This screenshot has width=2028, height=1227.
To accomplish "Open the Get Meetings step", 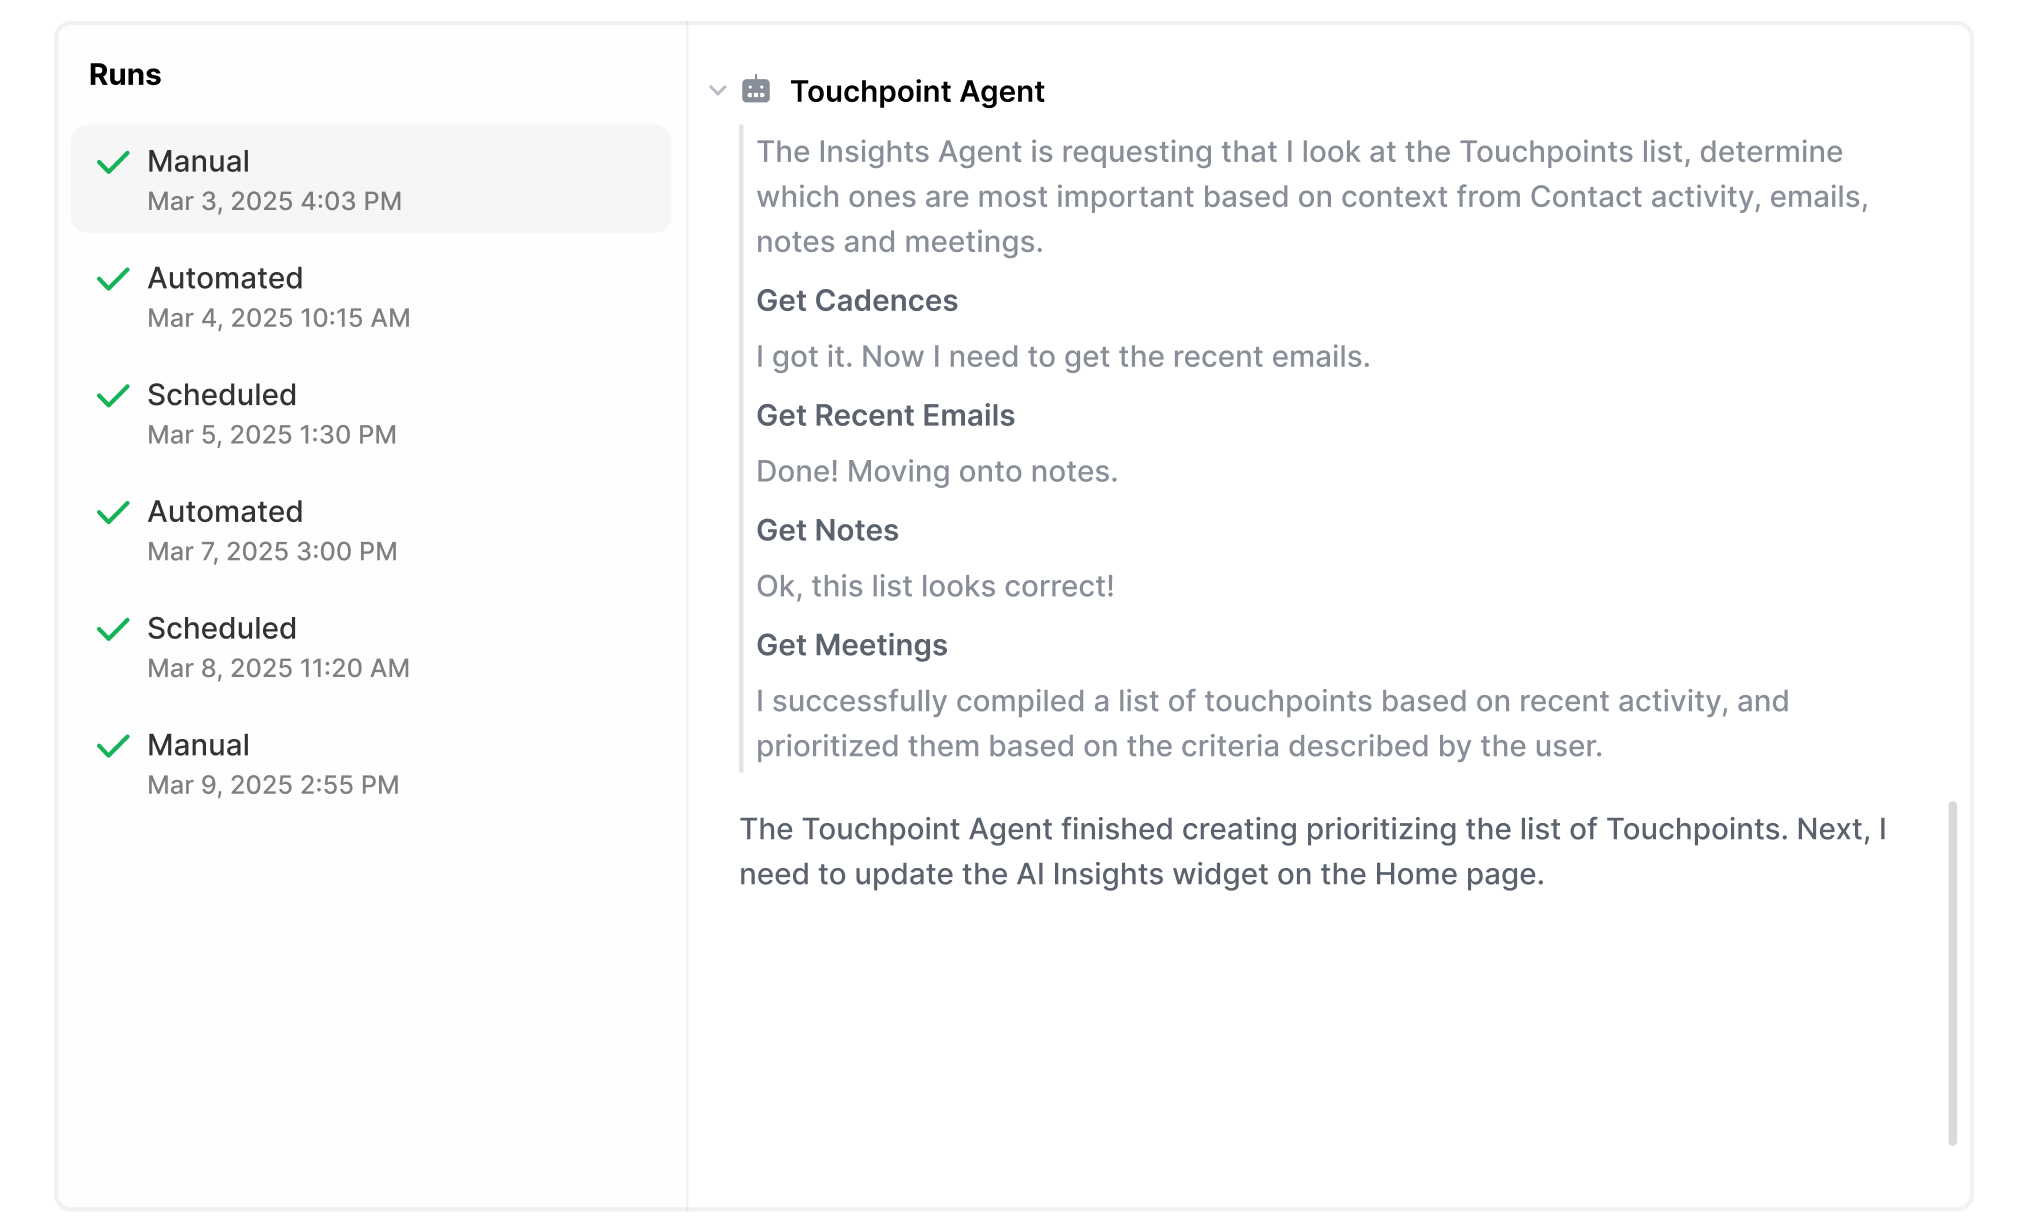I will (x=851, y=646).
